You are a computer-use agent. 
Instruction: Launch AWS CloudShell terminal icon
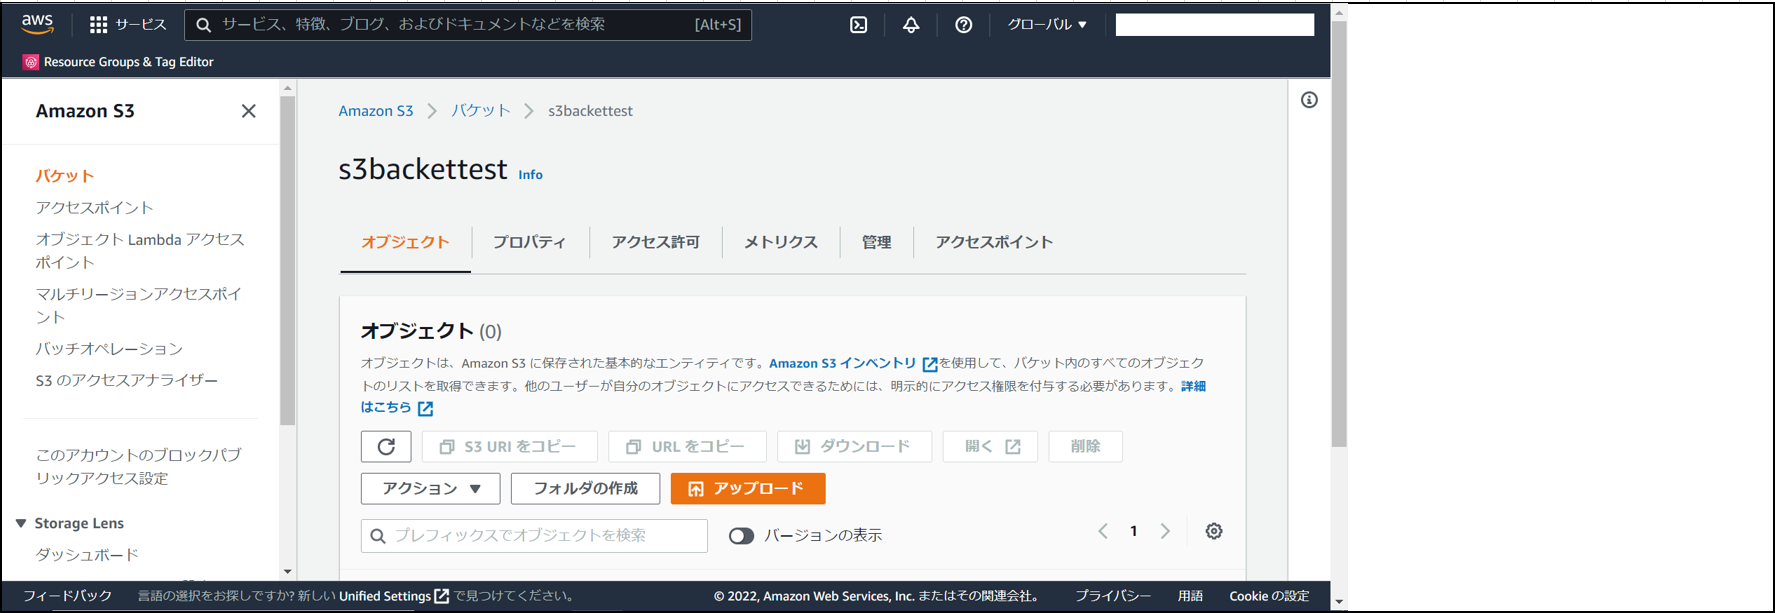858,25
